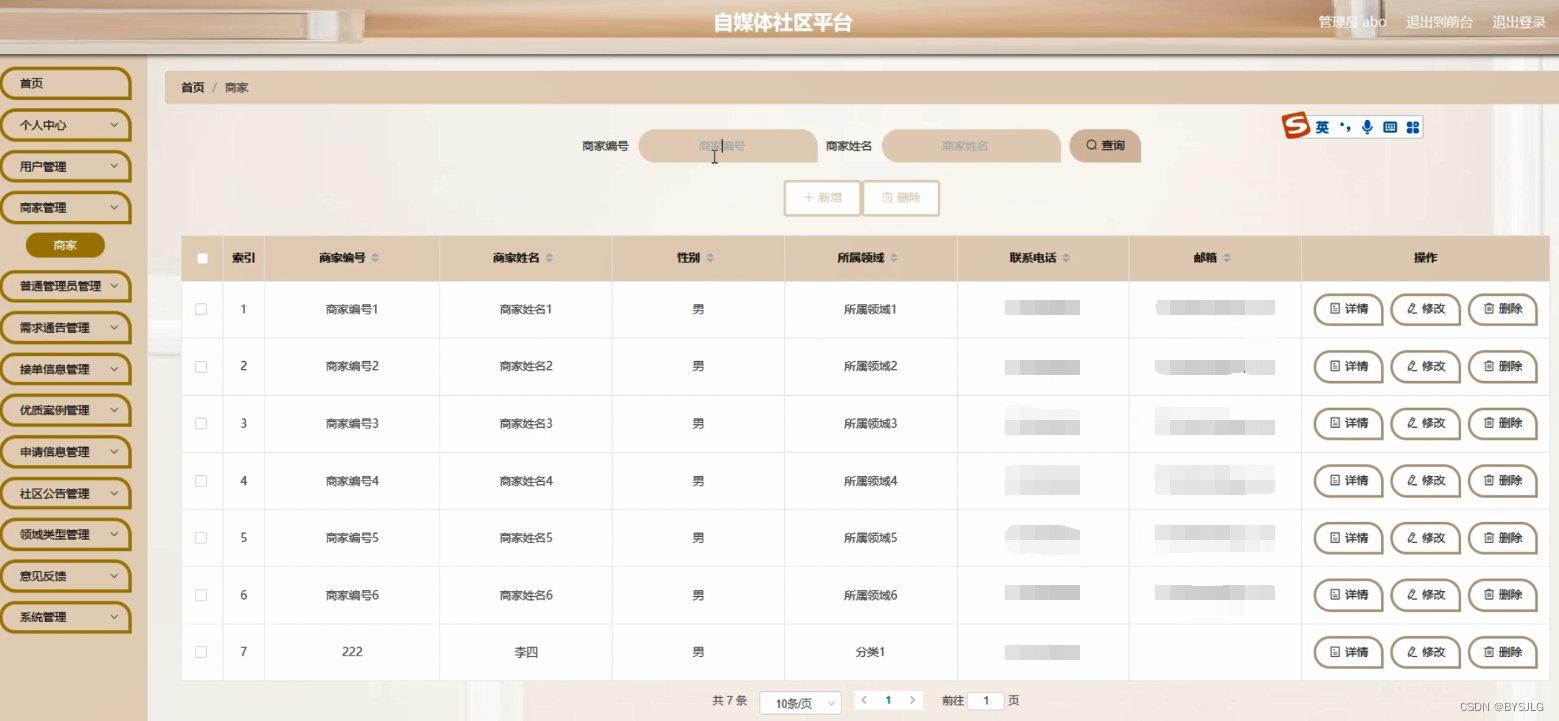
Task: Click 退出到前台 link in header
Action: click(x=1439, y=22)
